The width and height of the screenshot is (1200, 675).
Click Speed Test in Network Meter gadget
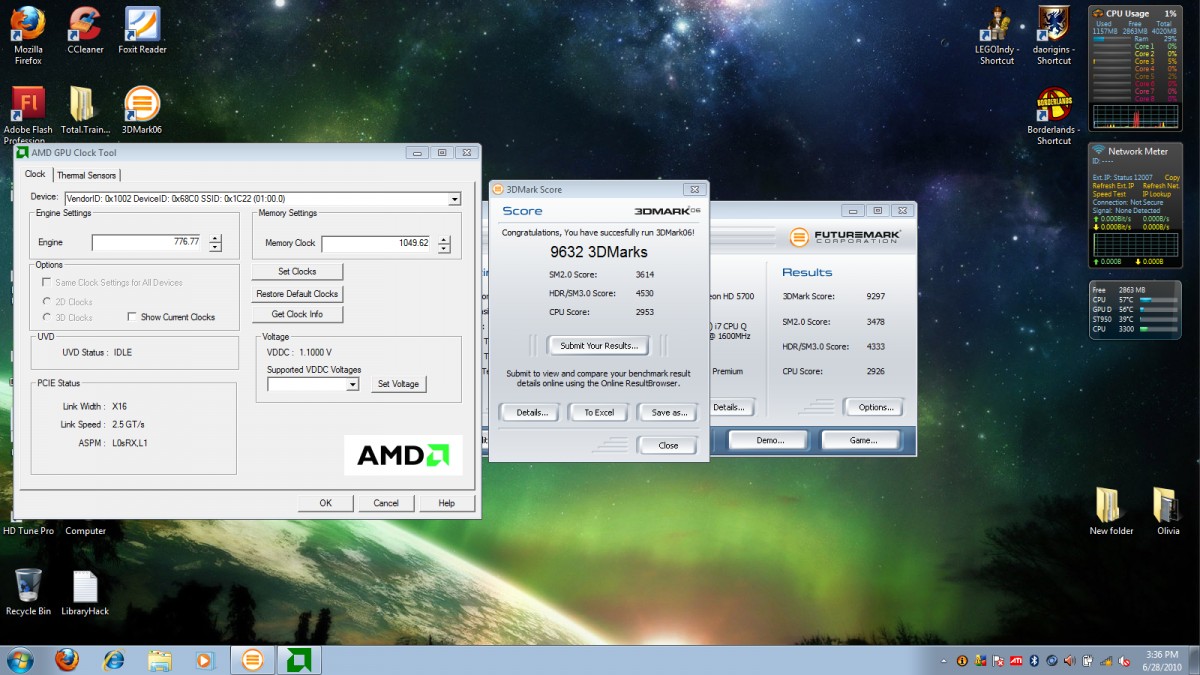[x=1110, y=194]
